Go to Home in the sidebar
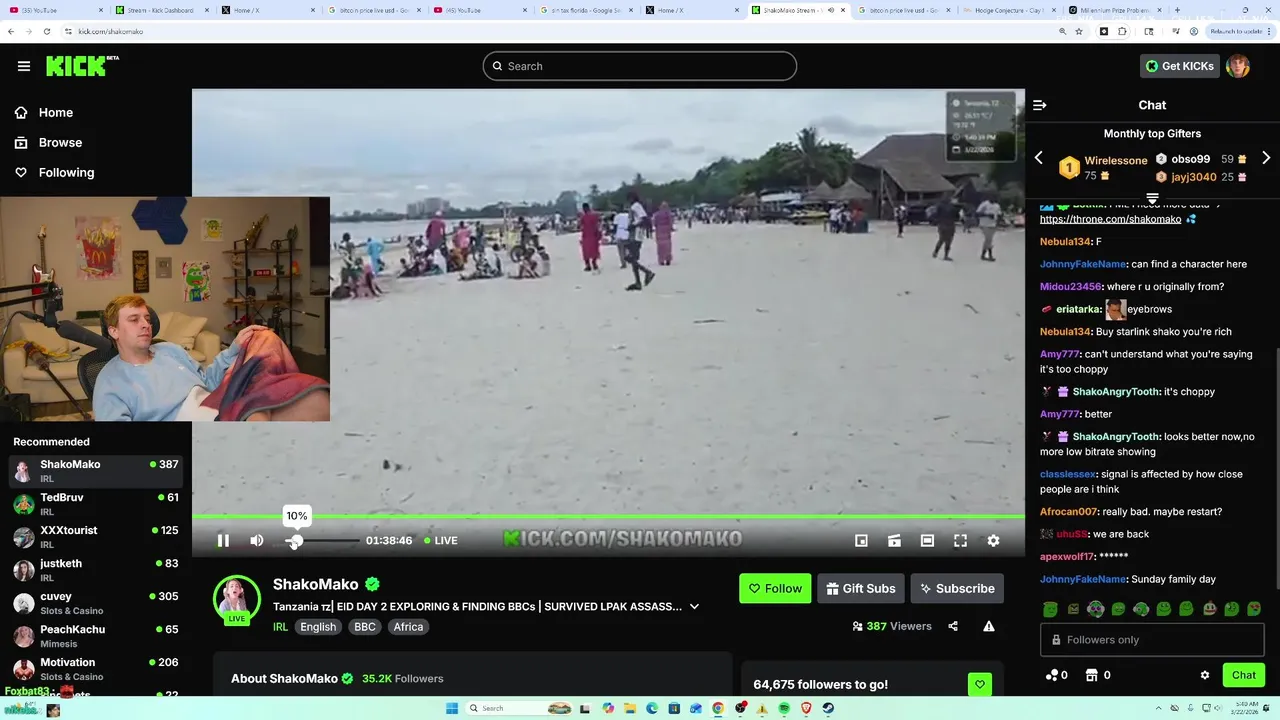 click(45, 112)
